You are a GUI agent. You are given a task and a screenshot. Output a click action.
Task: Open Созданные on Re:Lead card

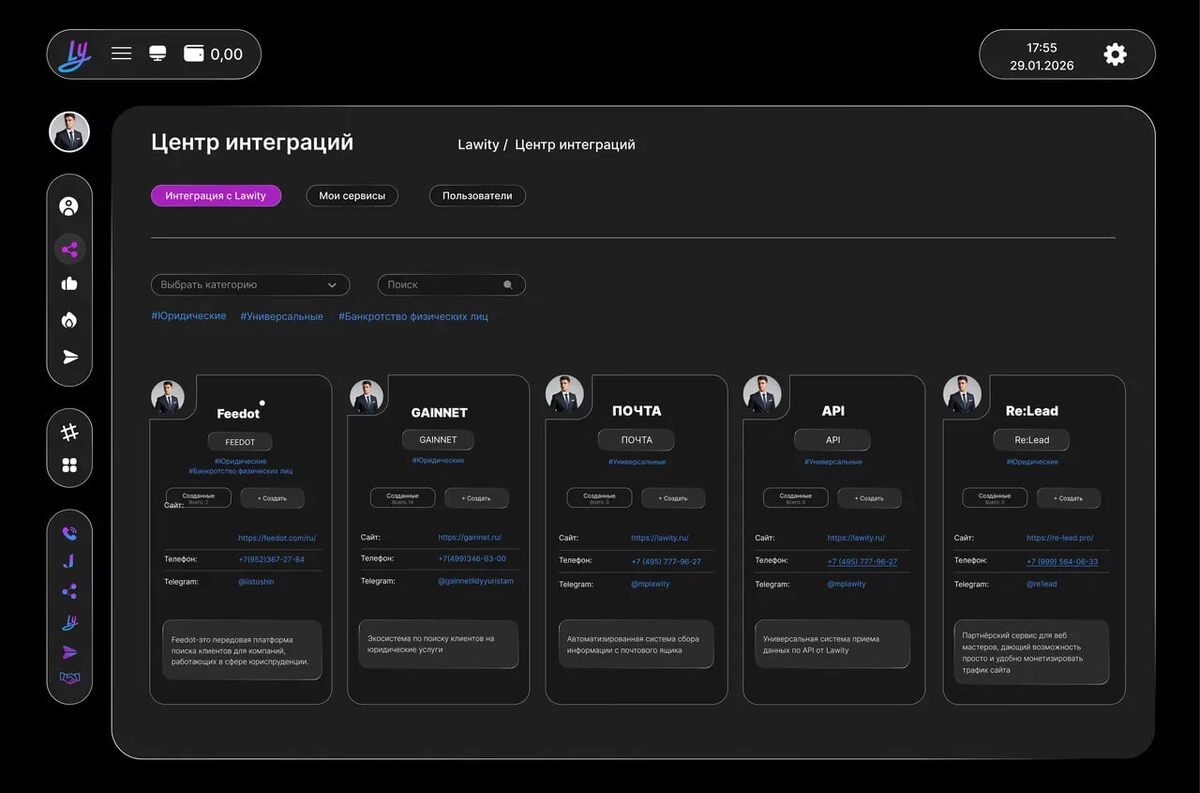pos(995,498)
